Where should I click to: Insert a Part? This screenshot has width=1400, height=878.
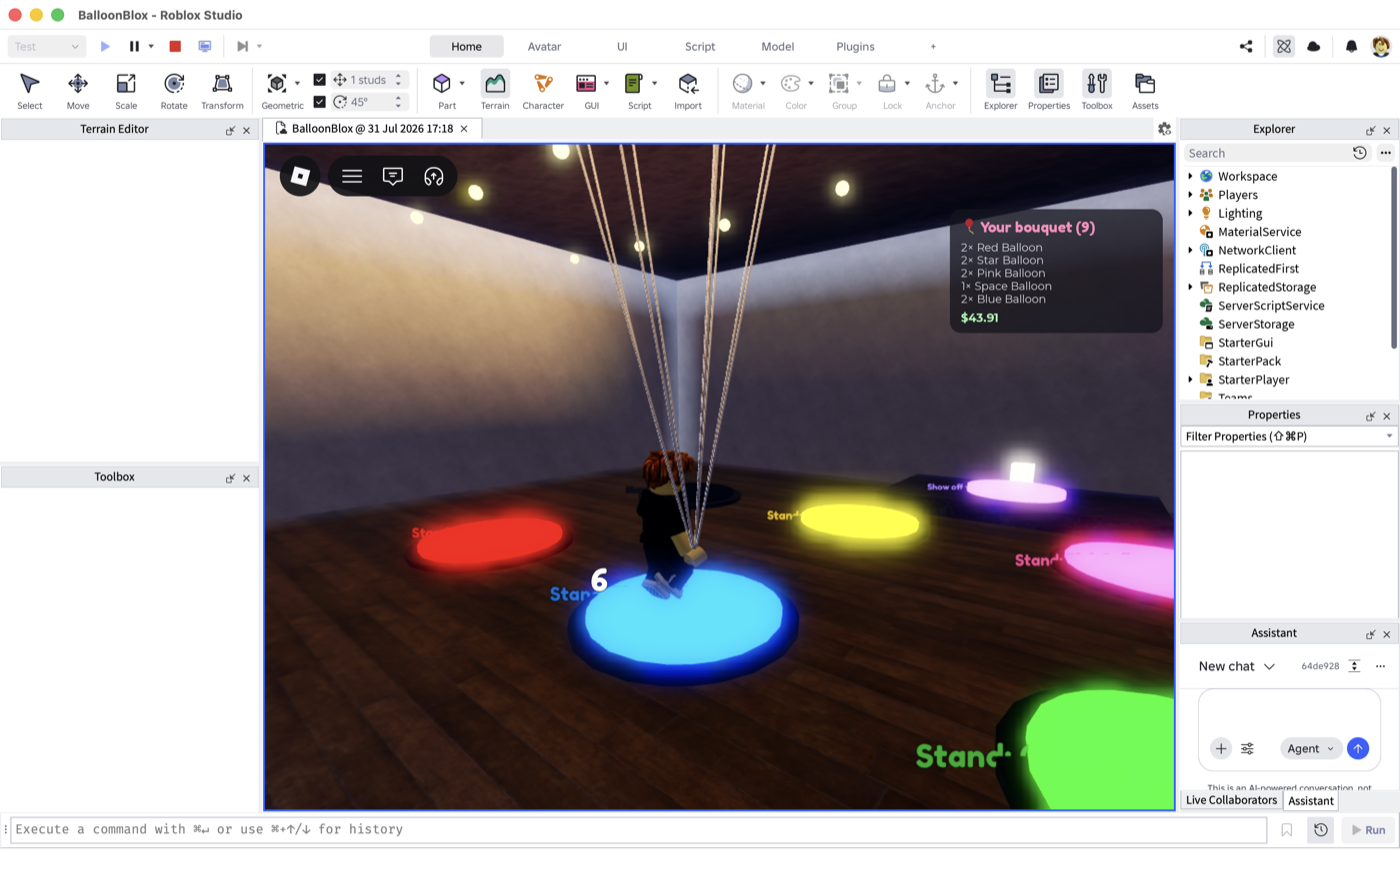tap(441, 83)
